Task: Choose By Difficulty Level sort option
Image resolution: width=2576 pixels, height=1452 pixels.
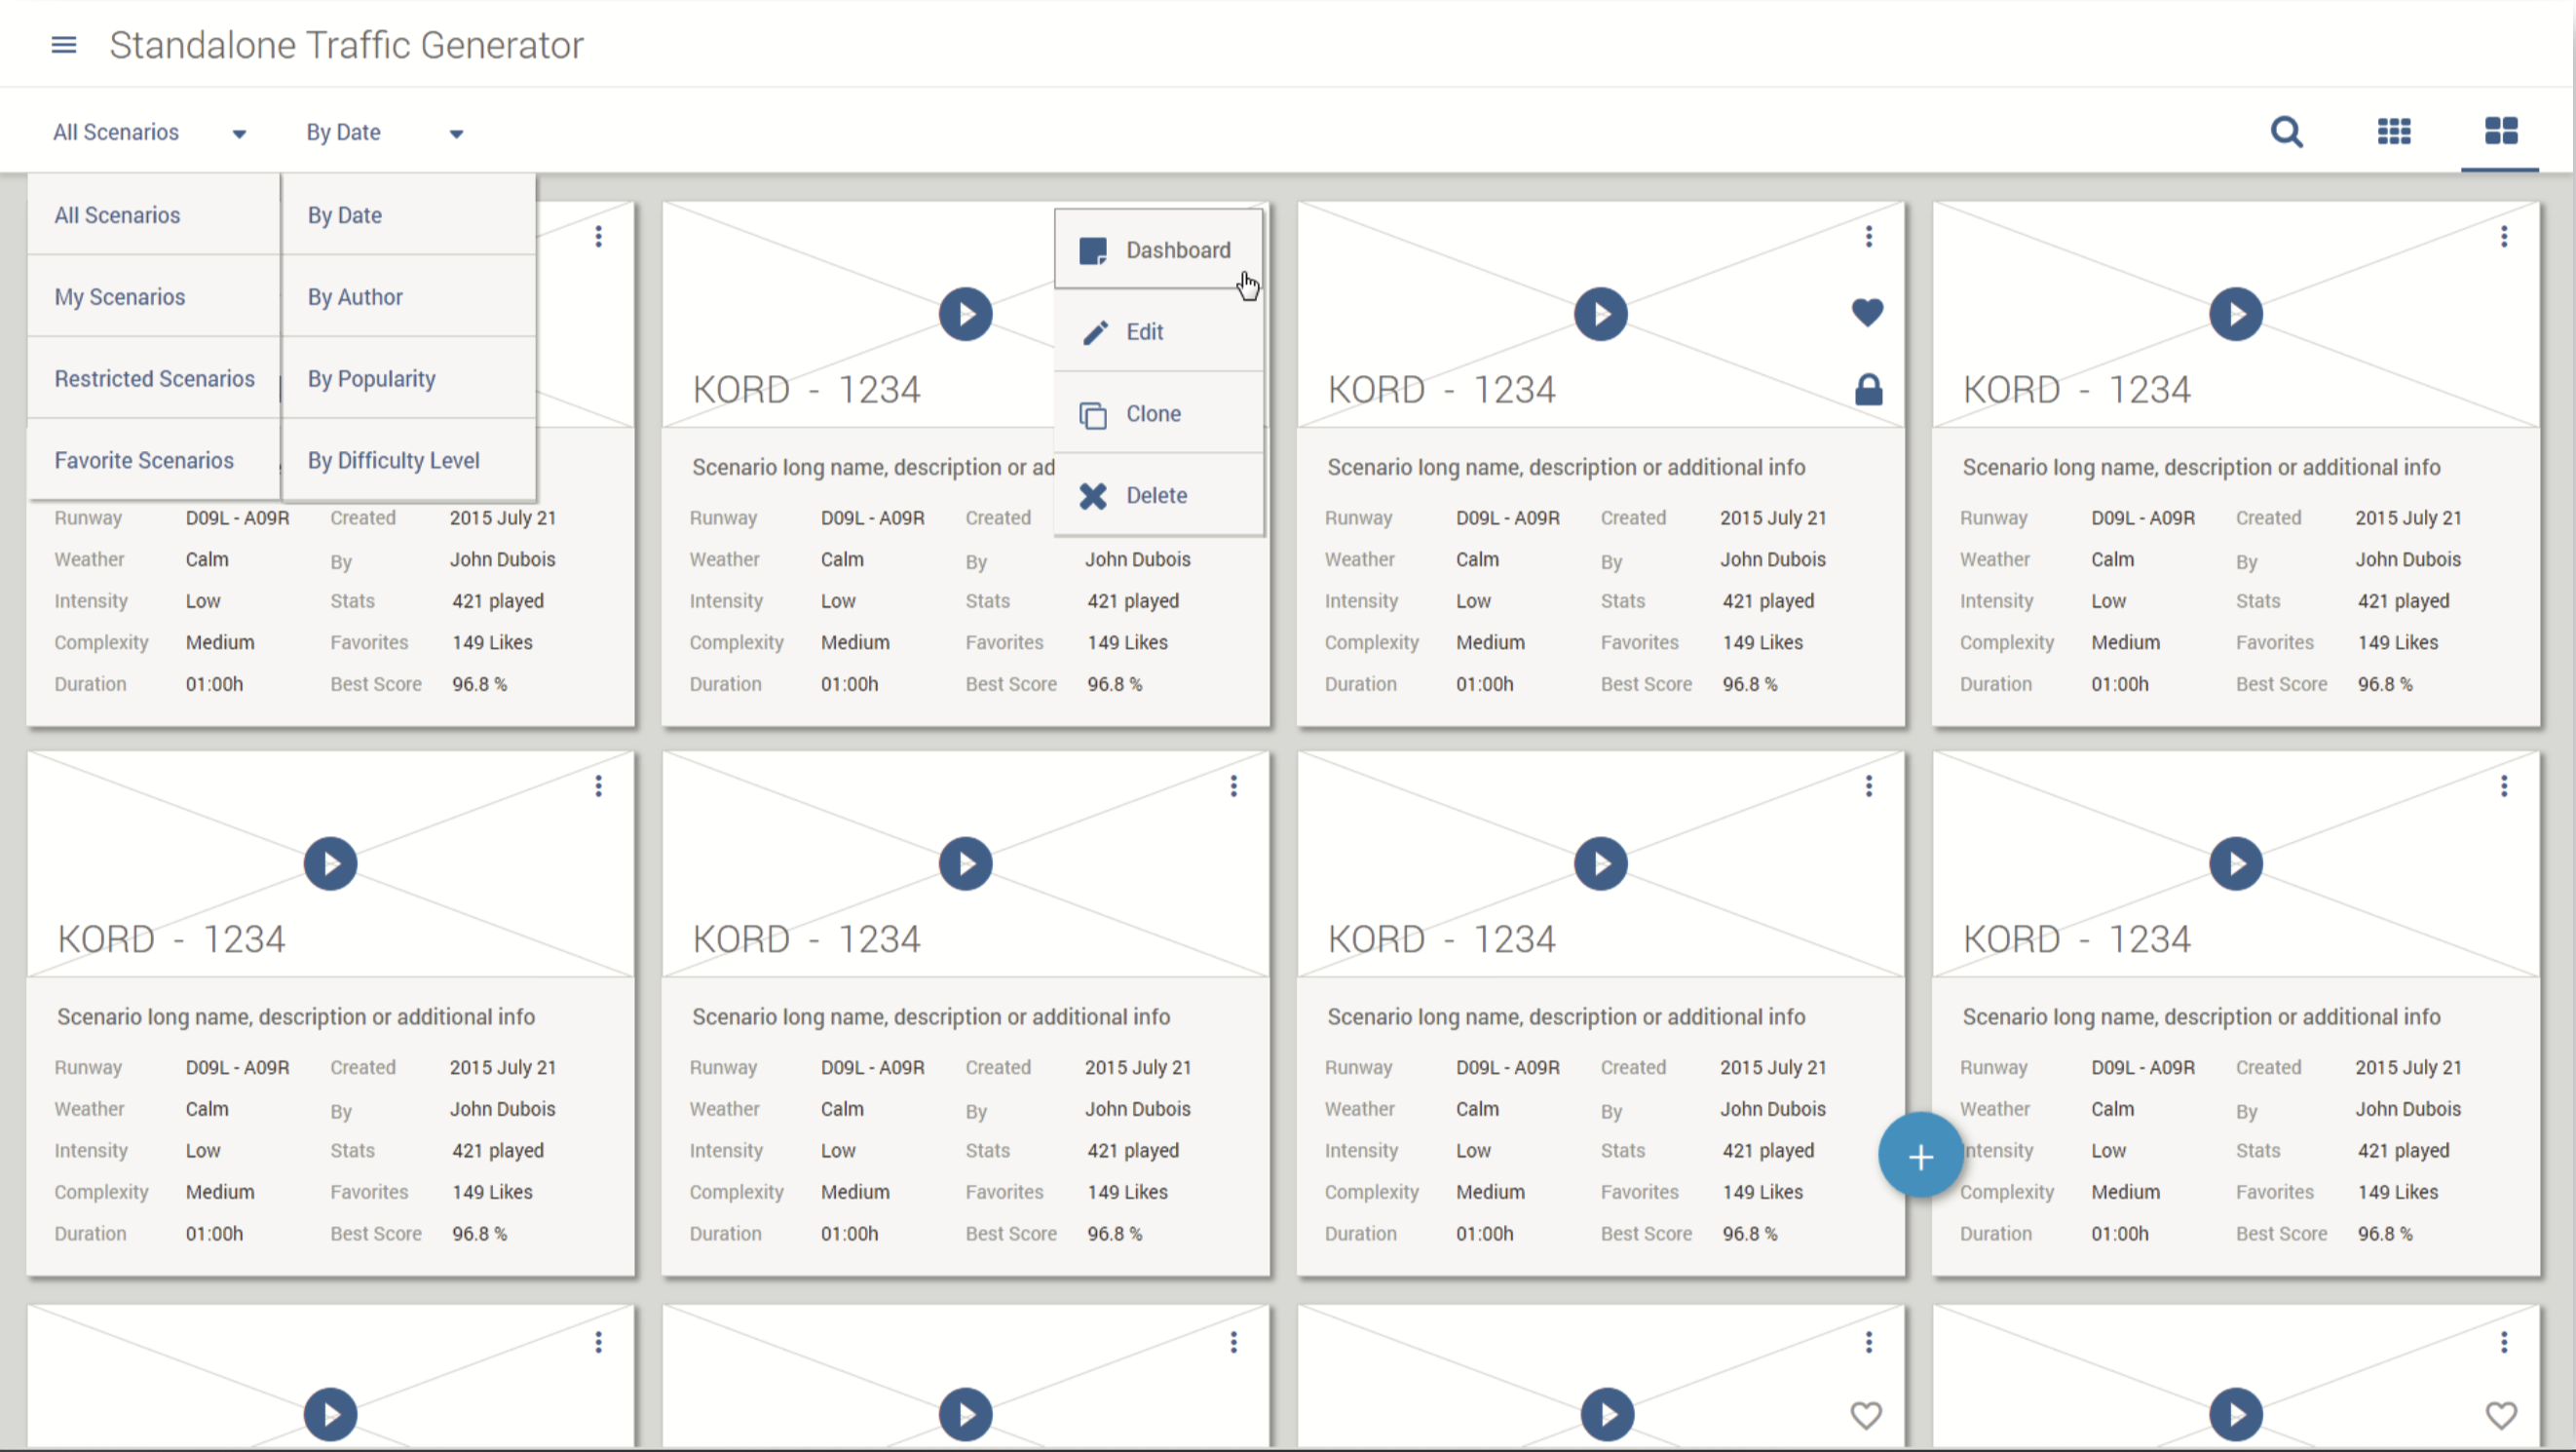Action: click(393, 460)
